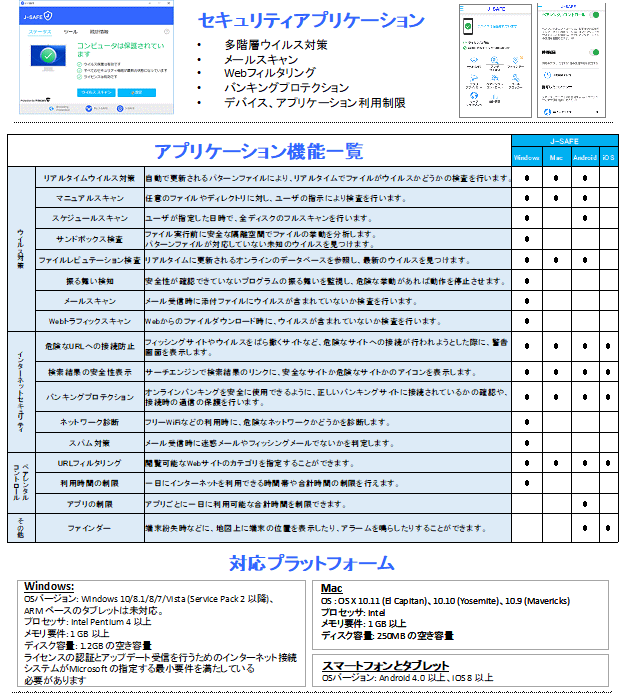Click the 対応プラットフォーム heading
624x694 pixels.
[312, 563]
